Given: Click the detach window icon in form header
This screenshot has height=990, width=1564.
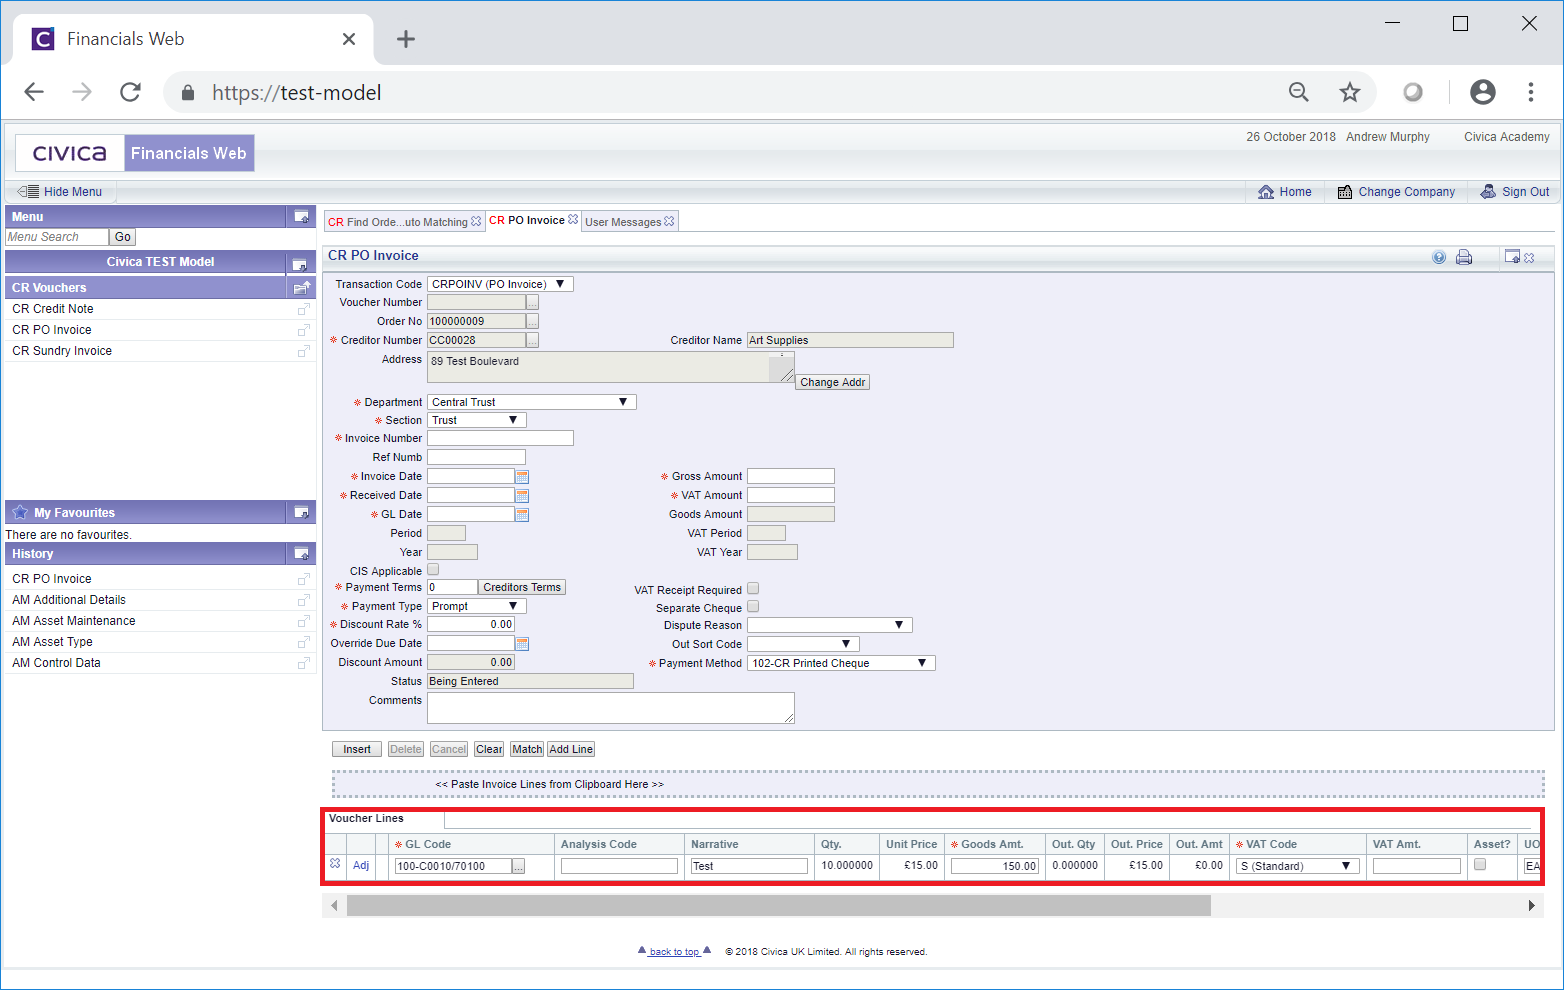Looking at the screenshot, I should tap(1512, 257).
